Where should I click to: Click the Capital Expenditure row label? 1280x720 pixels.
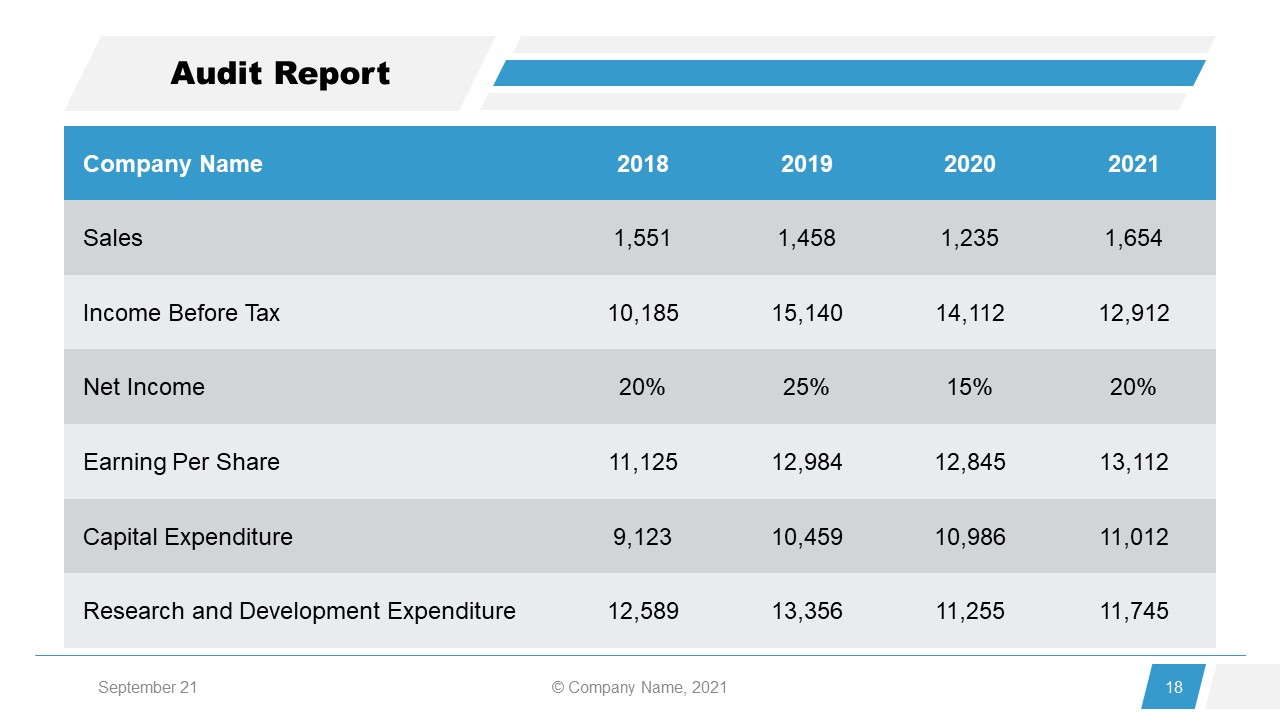(x=188, y=537)
